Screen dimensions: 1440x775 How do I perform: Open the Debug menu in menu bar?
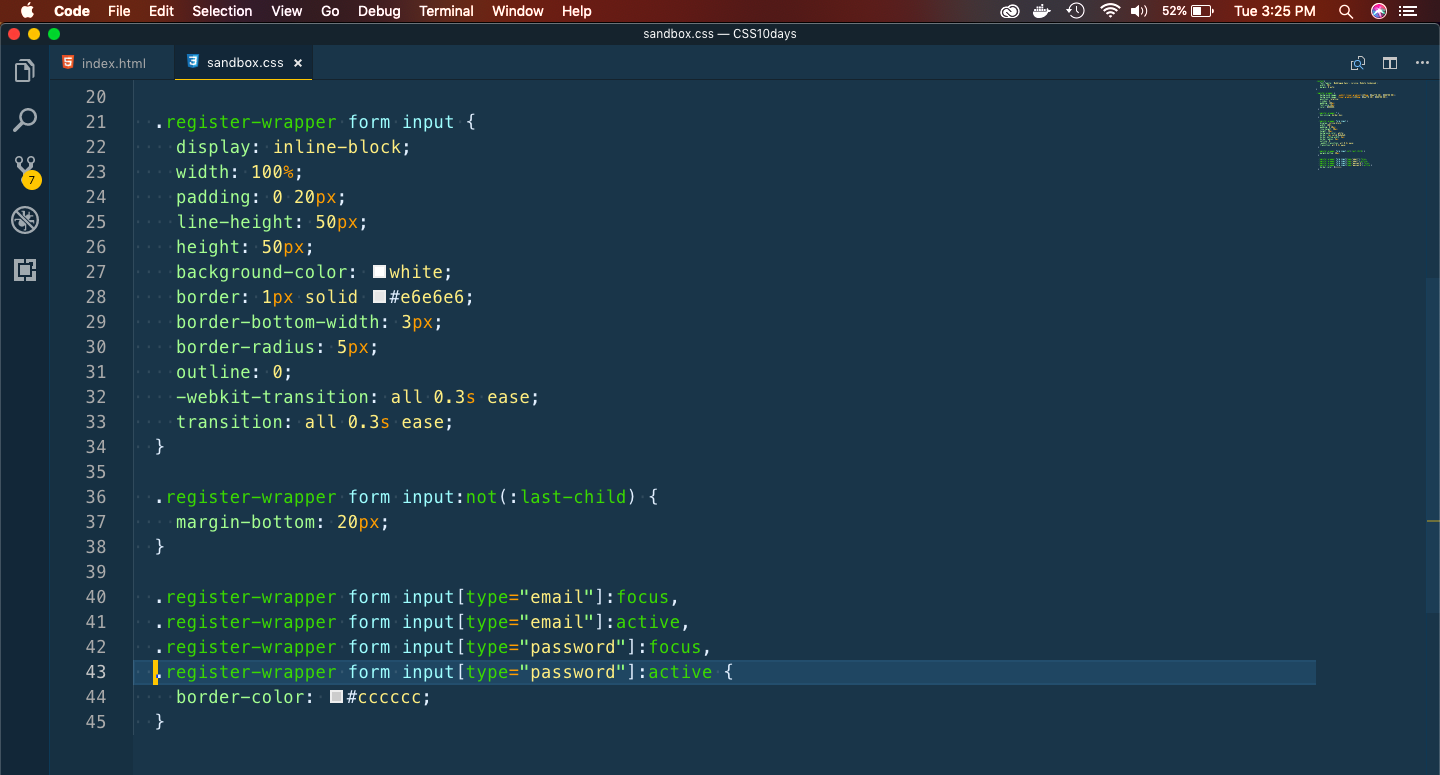(379, 11)
